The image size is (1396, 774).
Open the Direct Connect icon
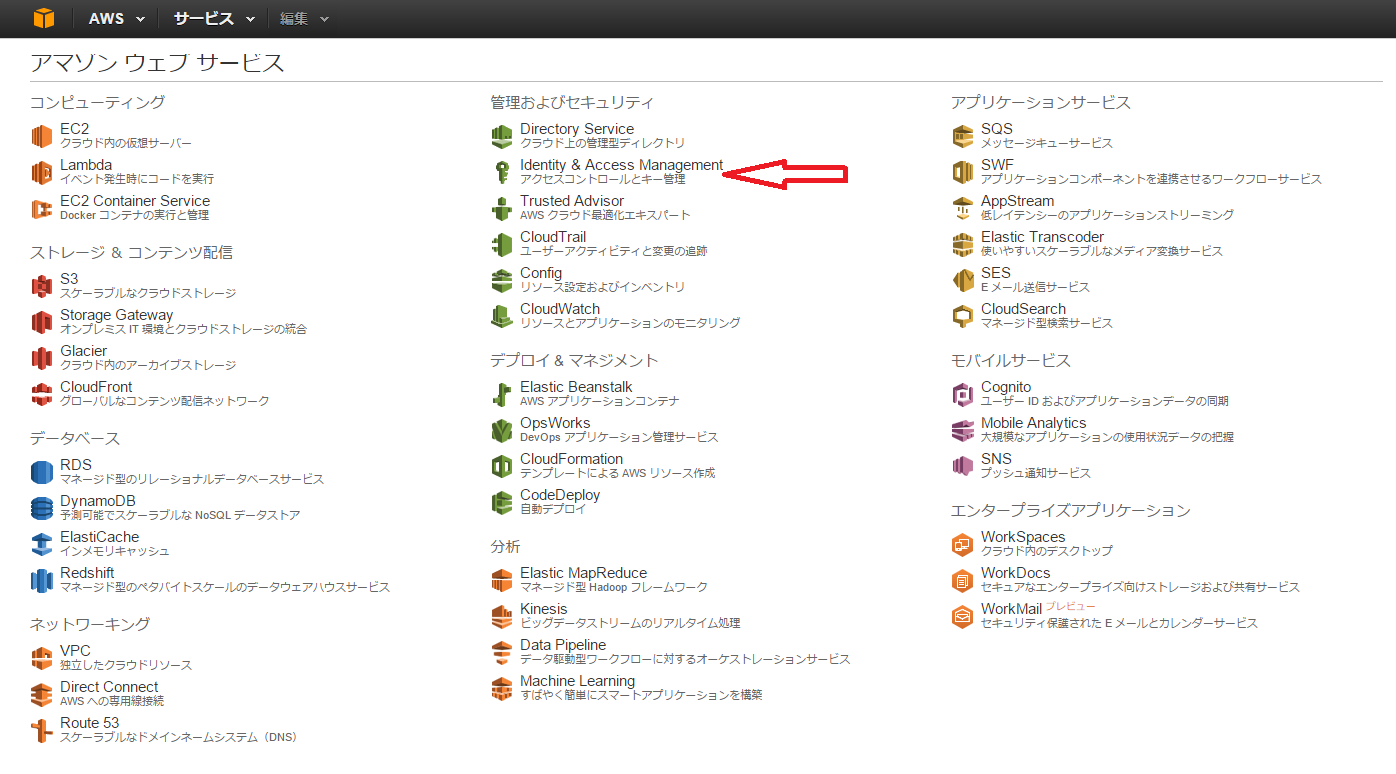click(x=41, y=694)
